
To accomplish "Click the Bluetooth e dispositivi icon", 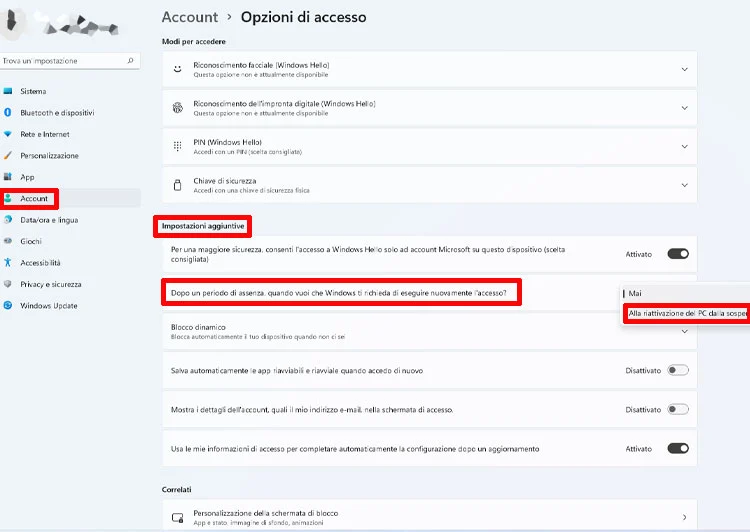I will tap(8, 112).
